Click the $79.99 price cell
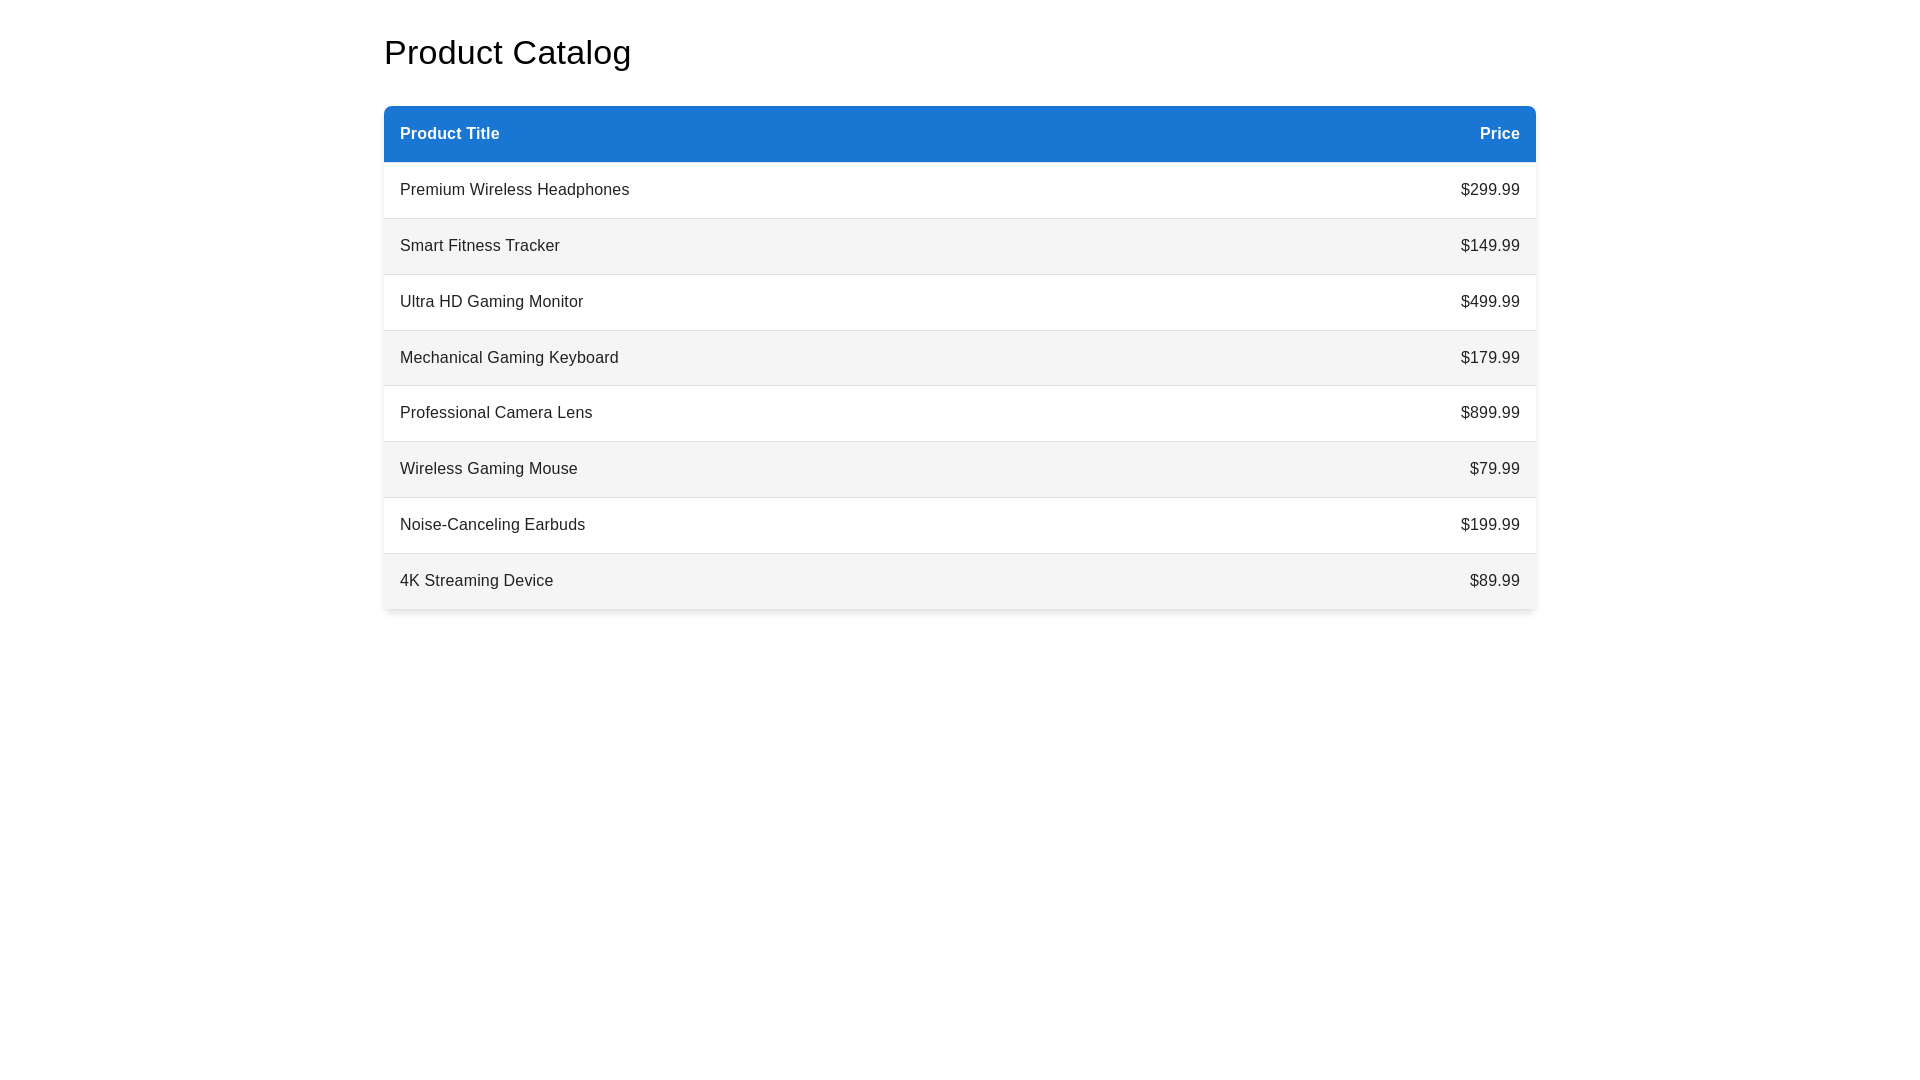The image size is (1920, 1080). (x=1494, y=469)
